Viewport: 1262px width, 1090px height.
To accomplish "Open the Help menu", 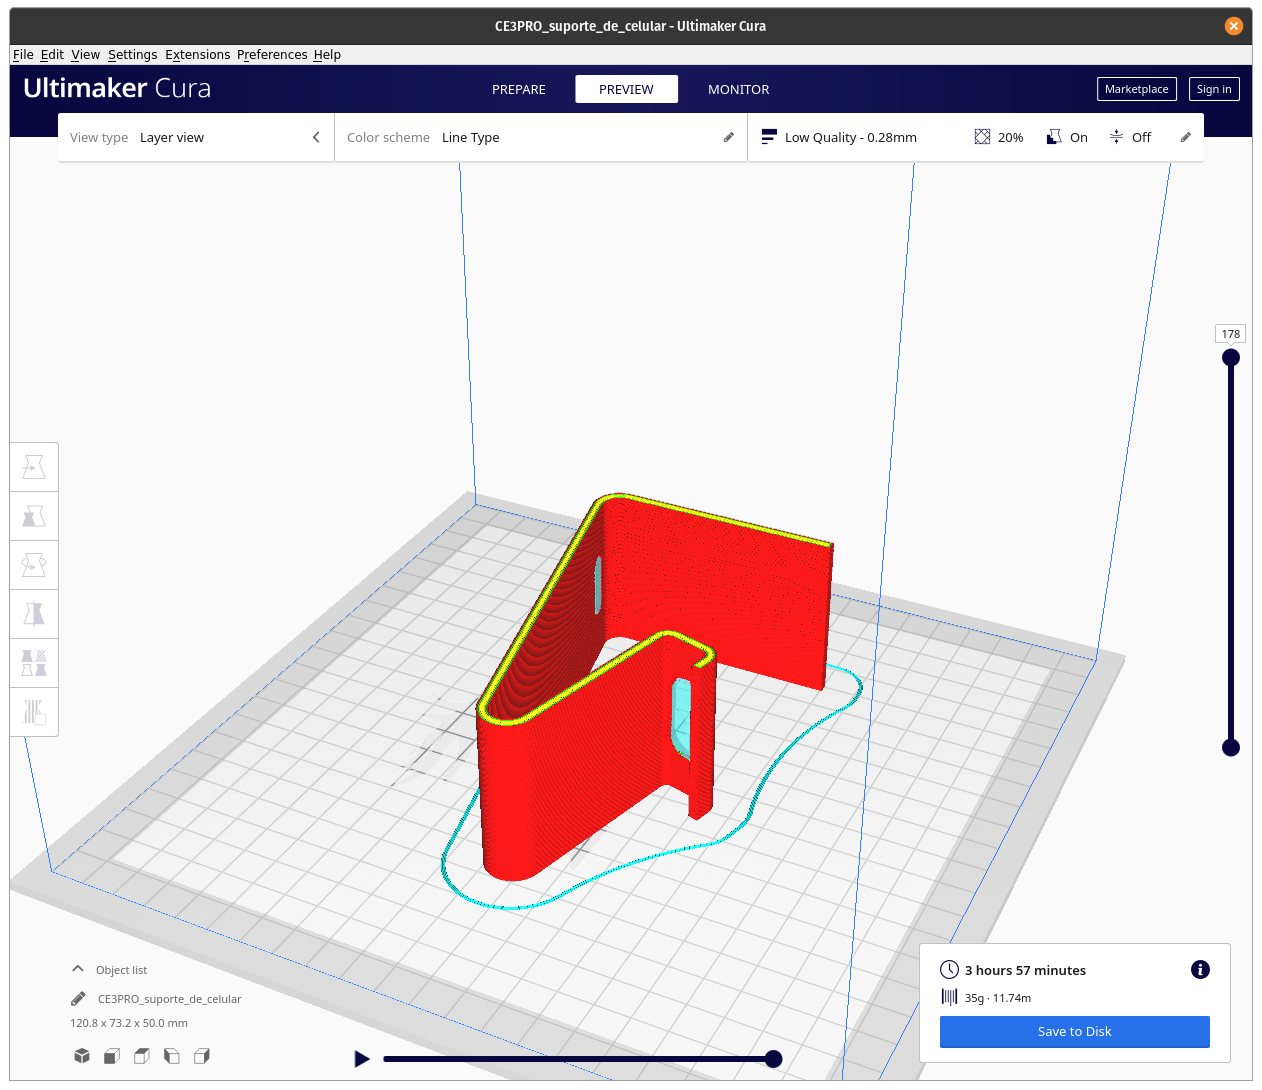I will point(327,54).
